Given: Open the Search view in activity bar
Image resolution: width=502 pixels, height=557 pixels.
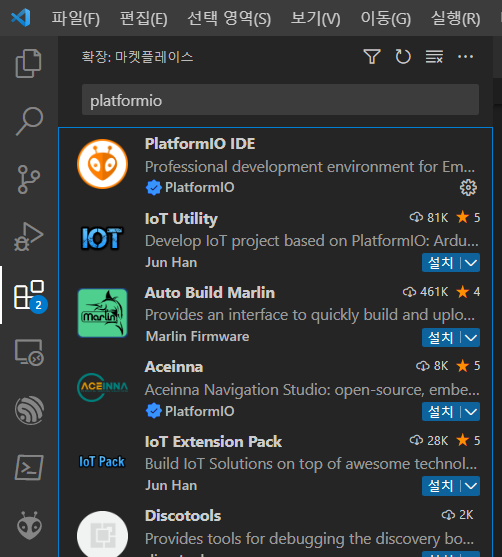Looking at the screenshot, I should (29, 121).
